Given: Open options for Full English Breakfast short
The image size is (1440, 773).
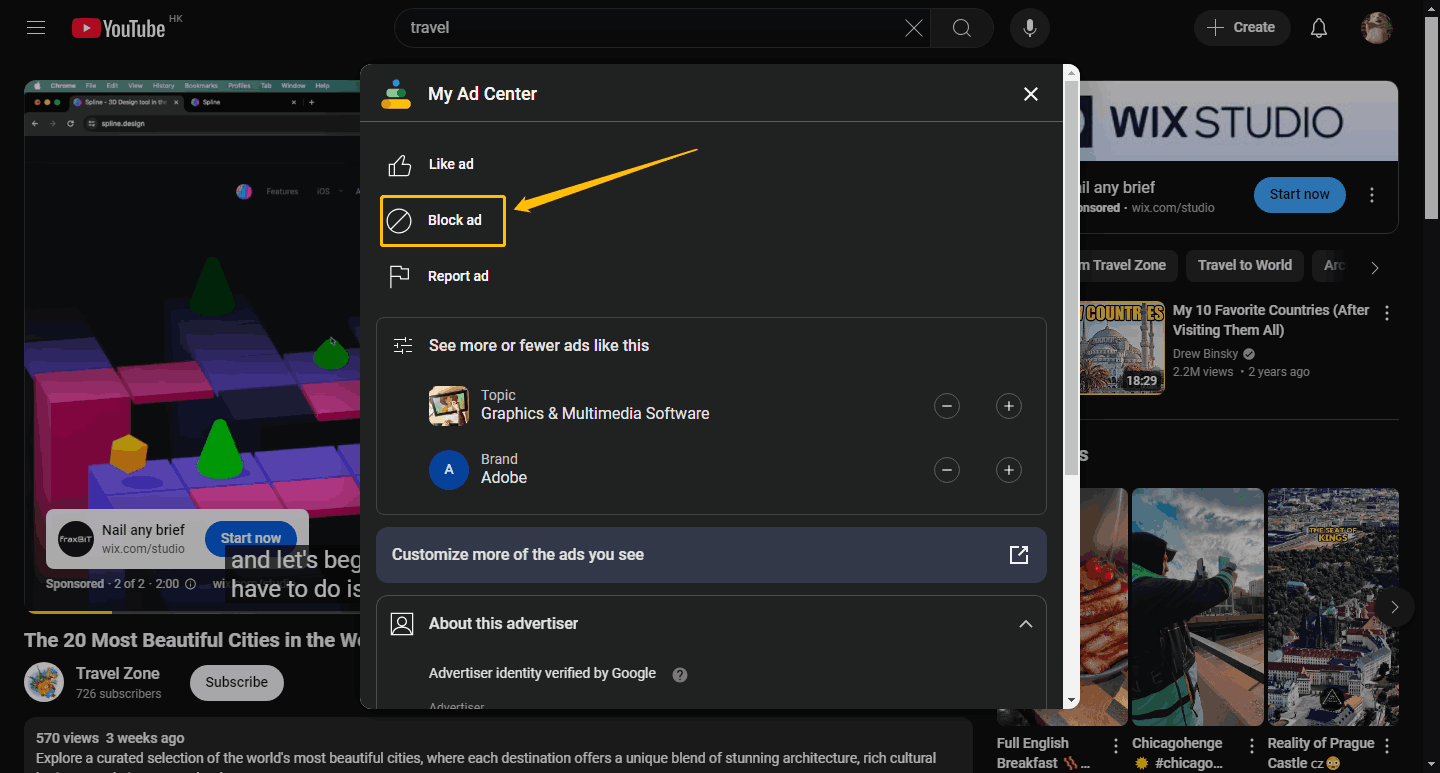Looking at the screenshot, I should [1116, 746].
